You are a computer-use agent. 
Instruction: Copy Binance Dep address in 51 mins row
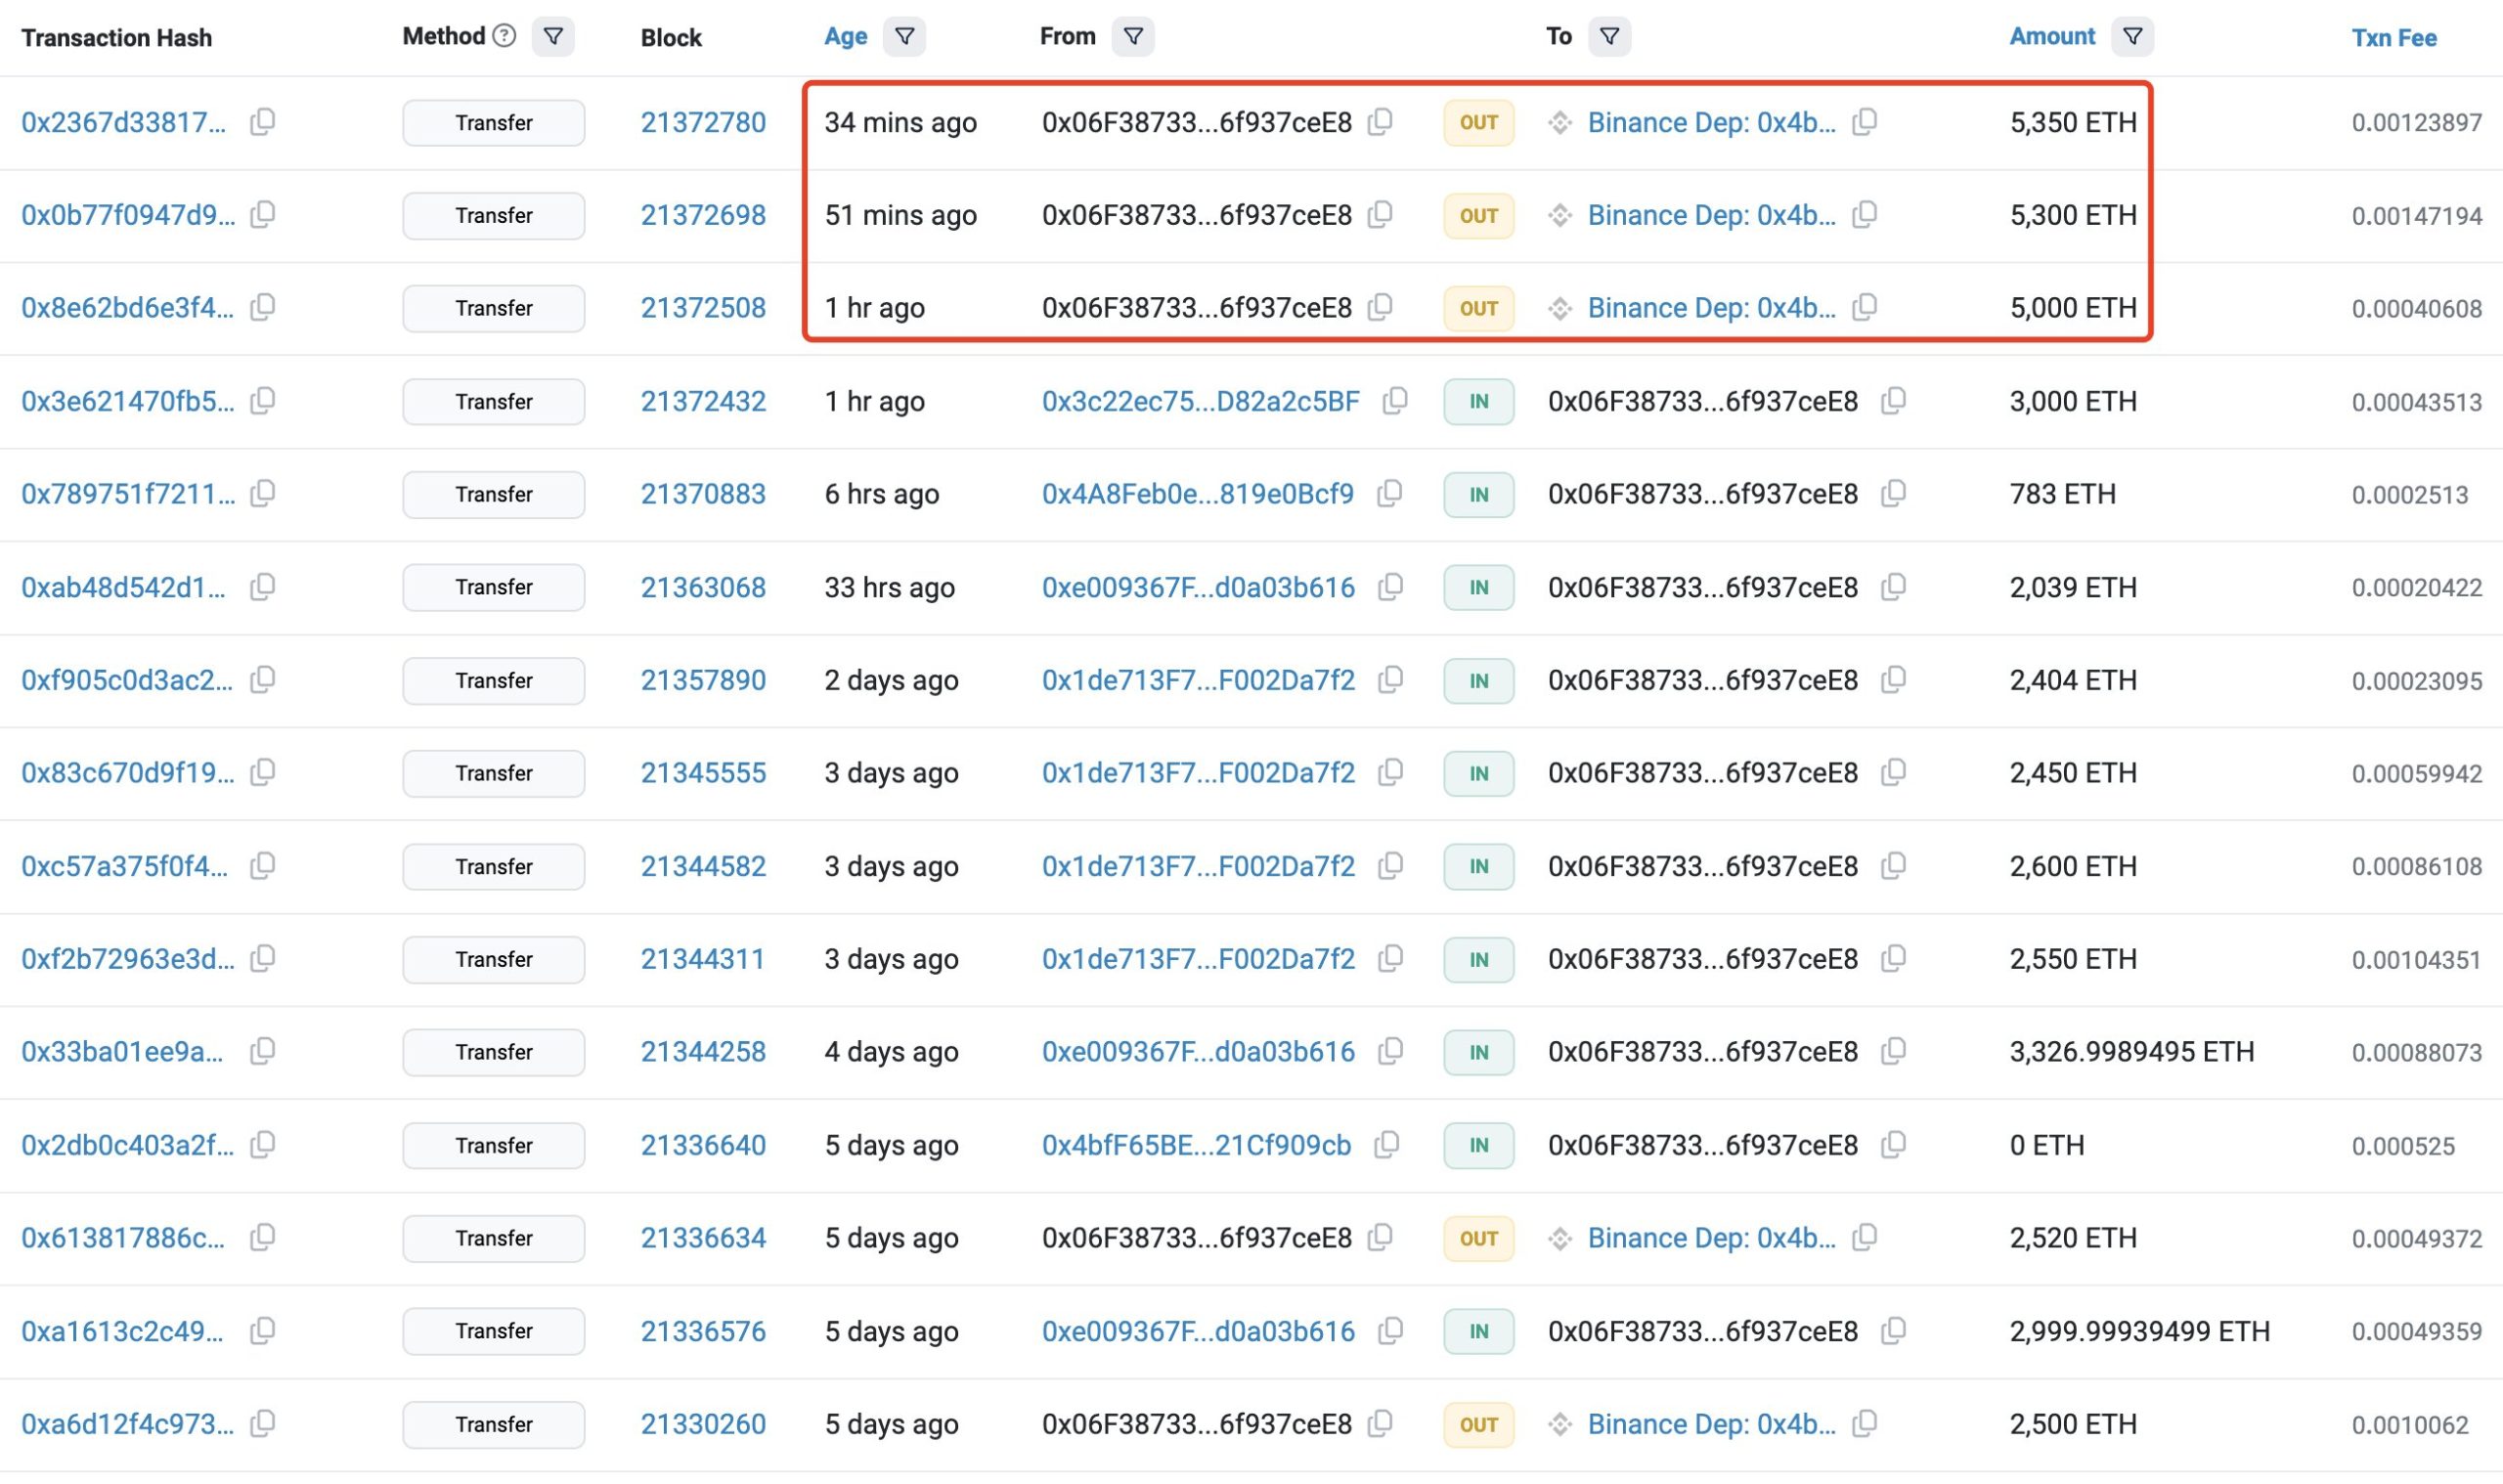pos(1865,215)
